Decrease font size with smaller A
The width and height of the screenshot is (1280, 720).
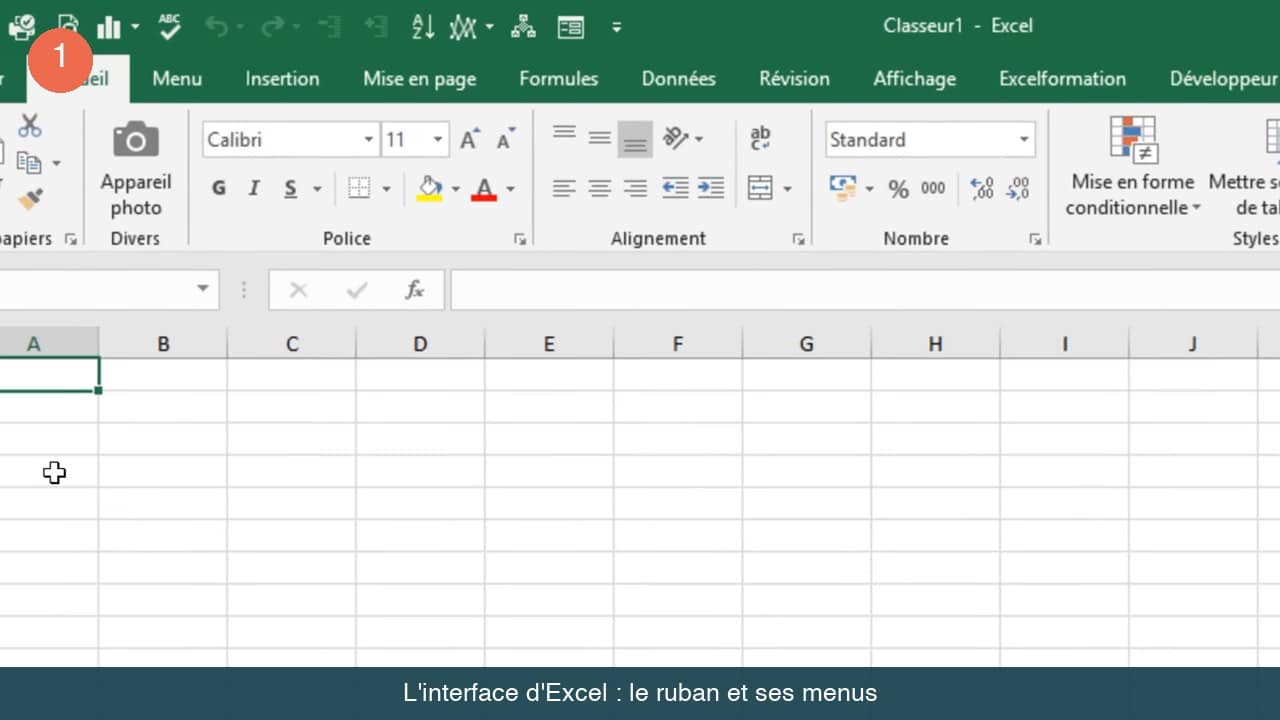tap(506, 139)
